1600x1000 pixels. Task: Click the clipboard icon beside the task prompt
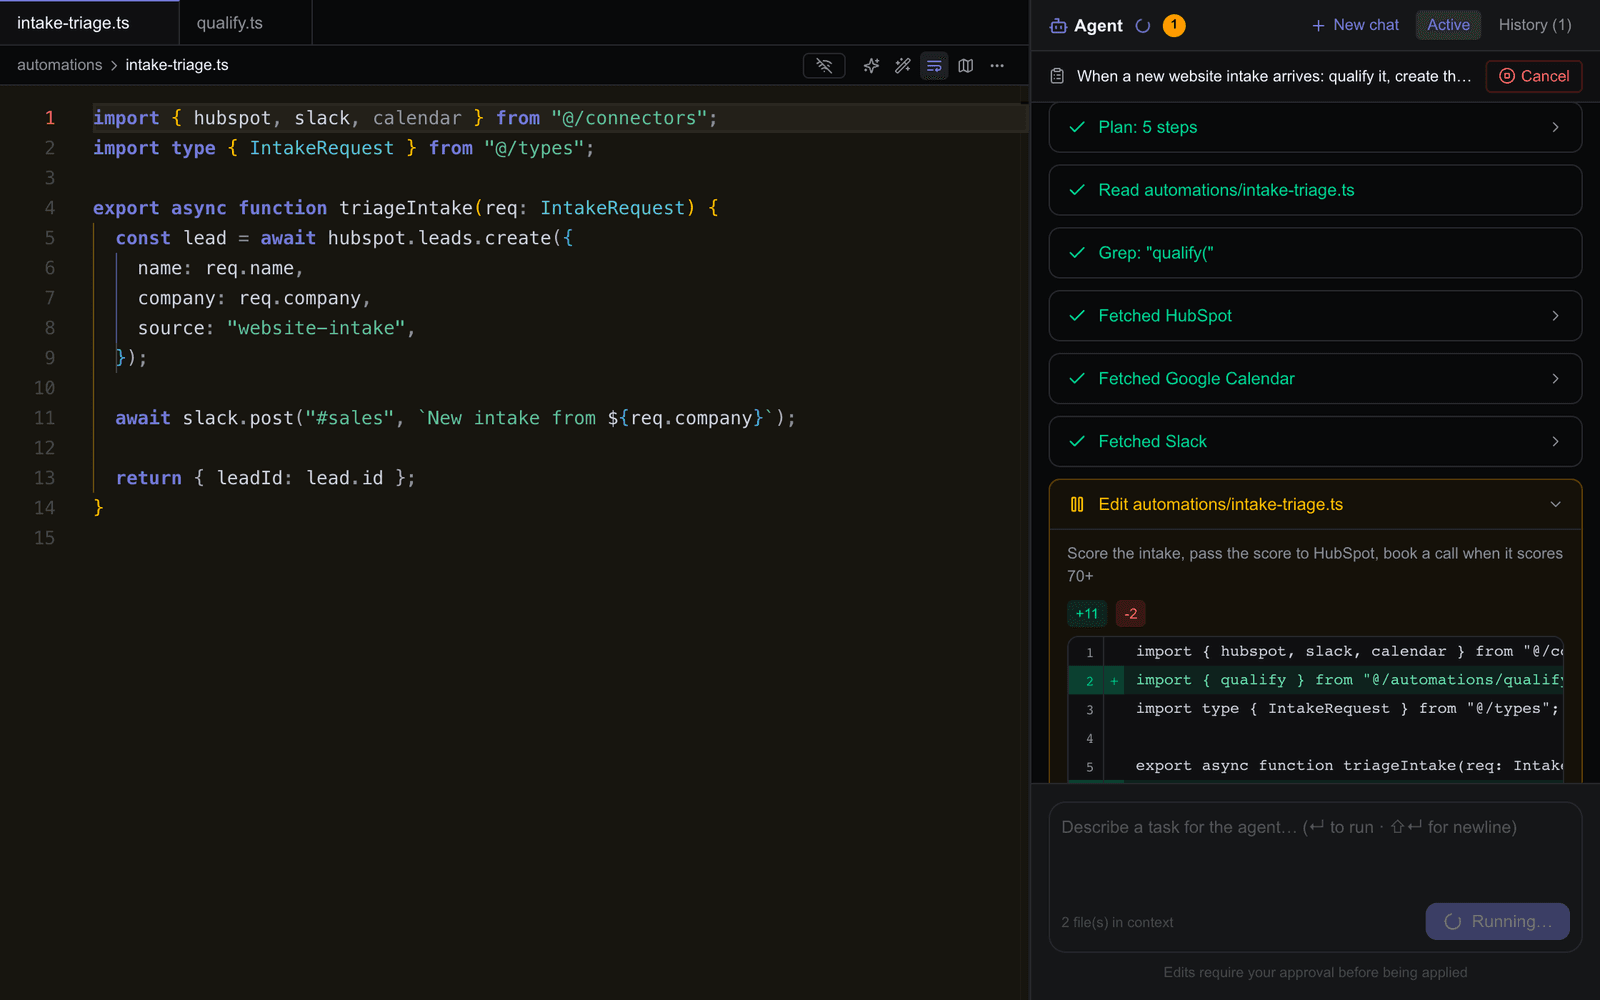(1057, 76)
